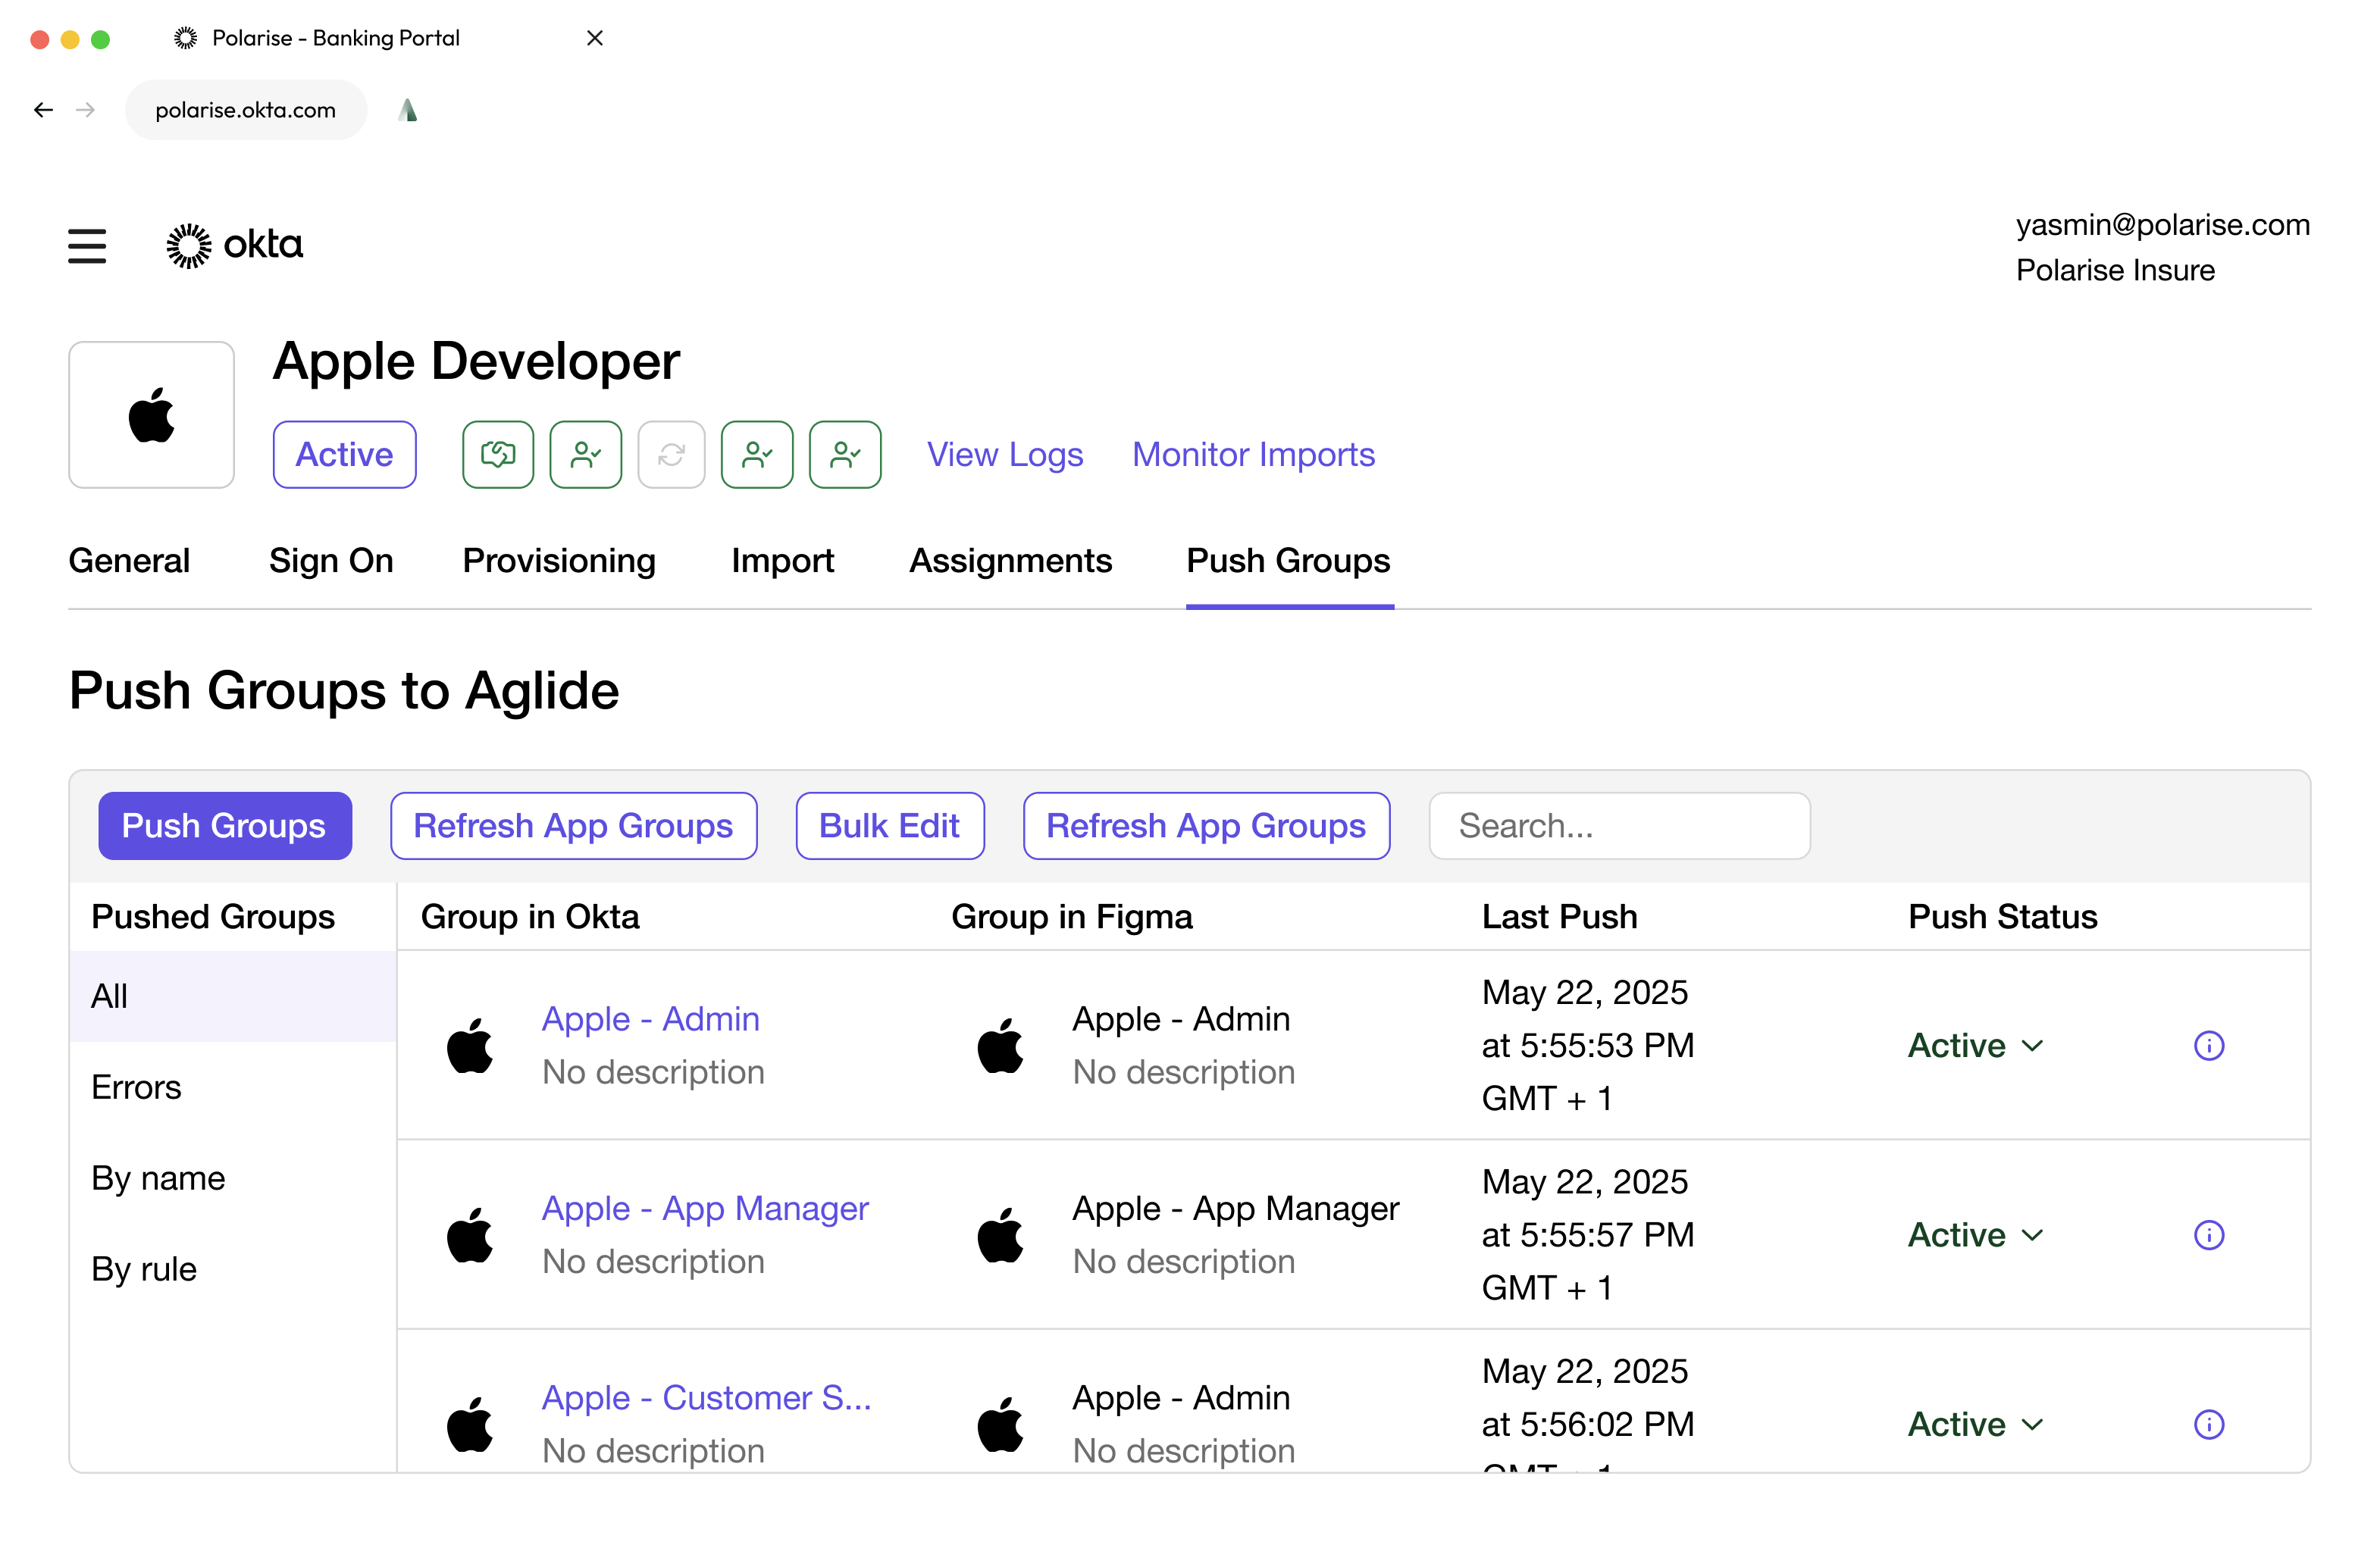Close the Polarise - Banking Portal tab
The image size is (2380, 1542).
[x=595, y=38]
